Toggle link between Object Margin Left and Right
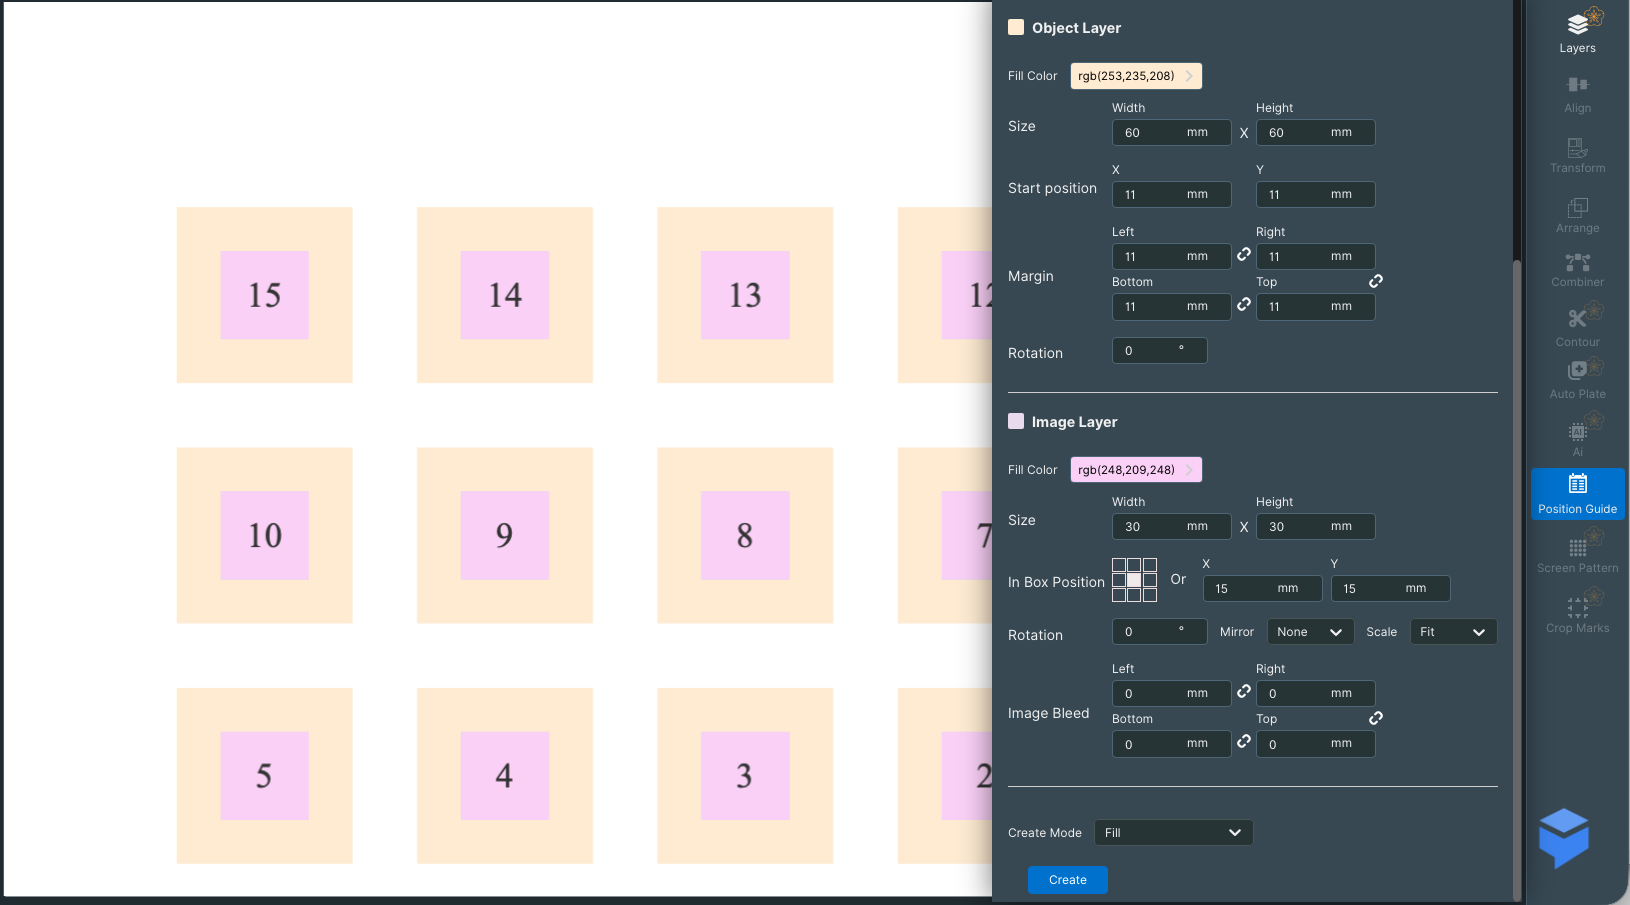 coord(1244,255)
